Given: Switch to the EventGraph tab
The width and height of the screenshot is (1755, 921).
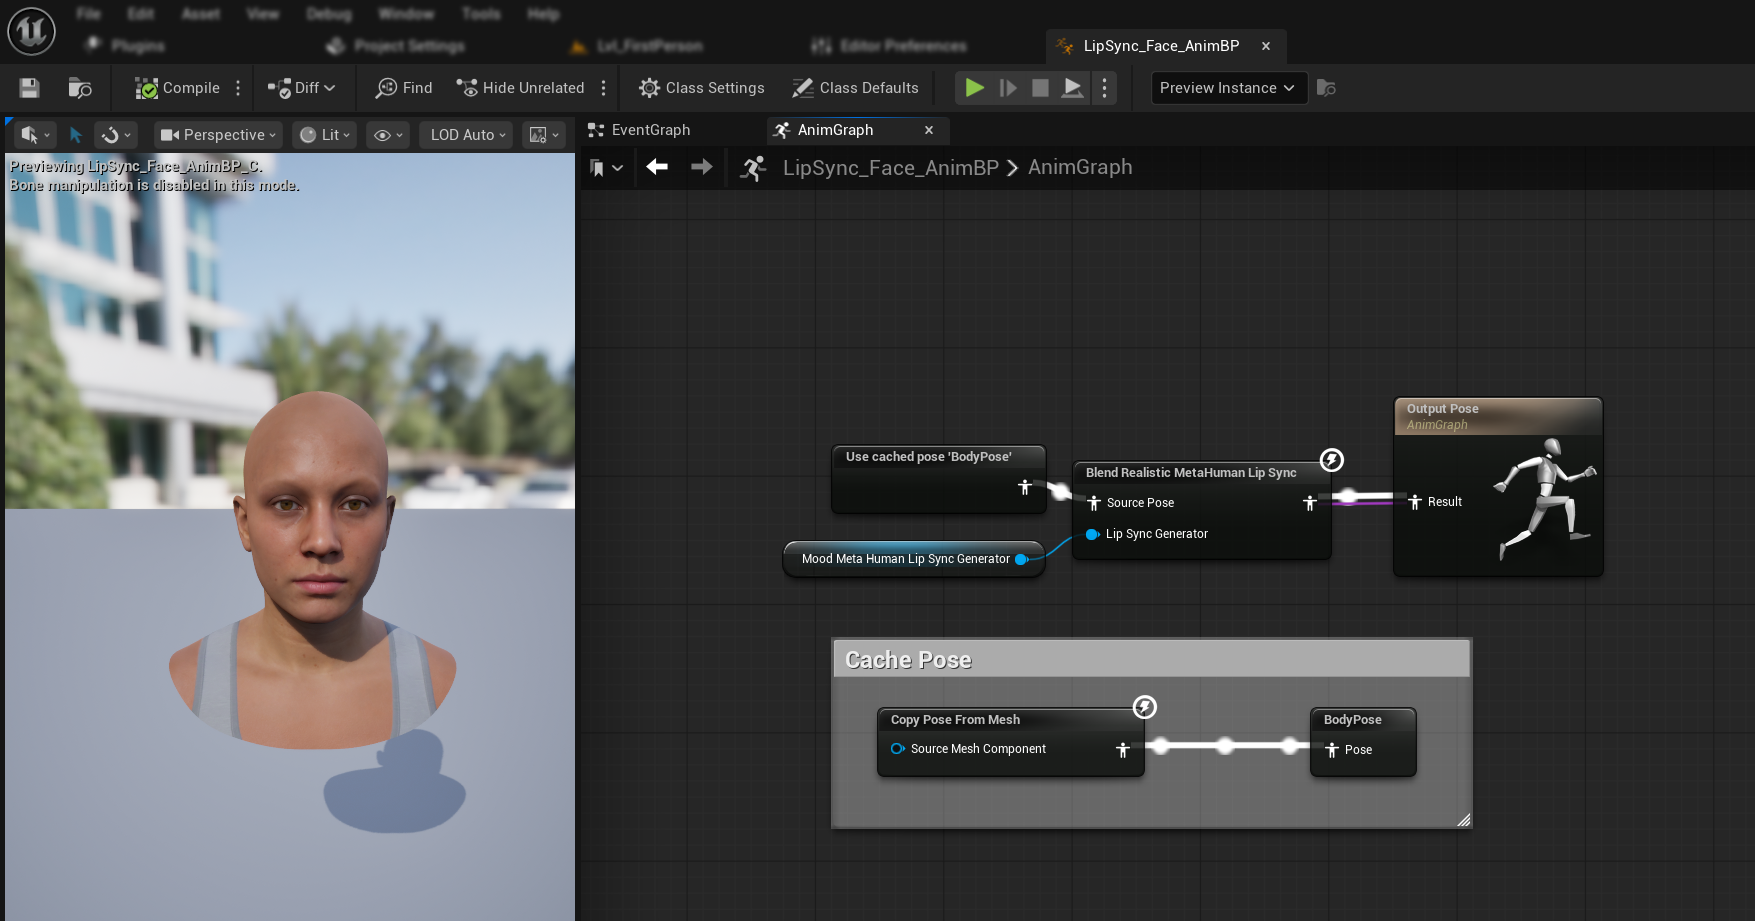Looking at the screenshot, I should [x=650, y=130].
